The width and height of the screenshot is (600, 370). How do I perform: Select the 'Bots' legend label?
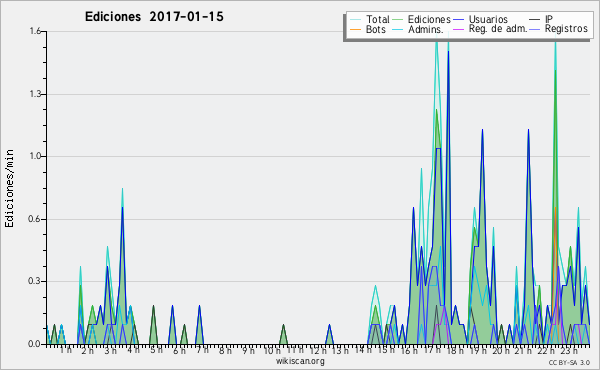pos(376,29)
